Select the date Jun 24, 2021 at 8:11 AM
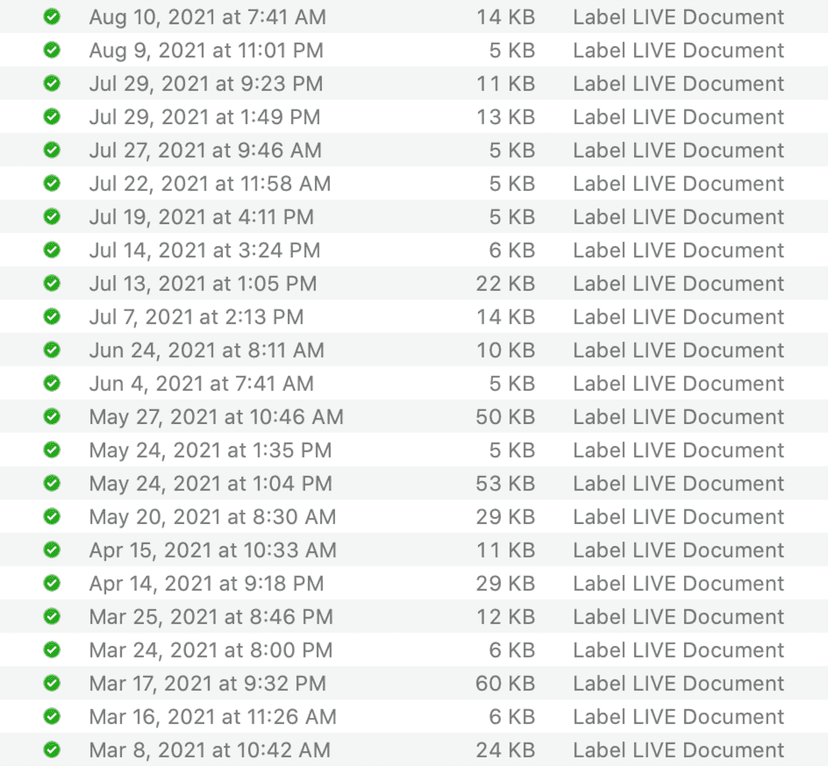Screen dimensions: 828x766 coord(206,351)
